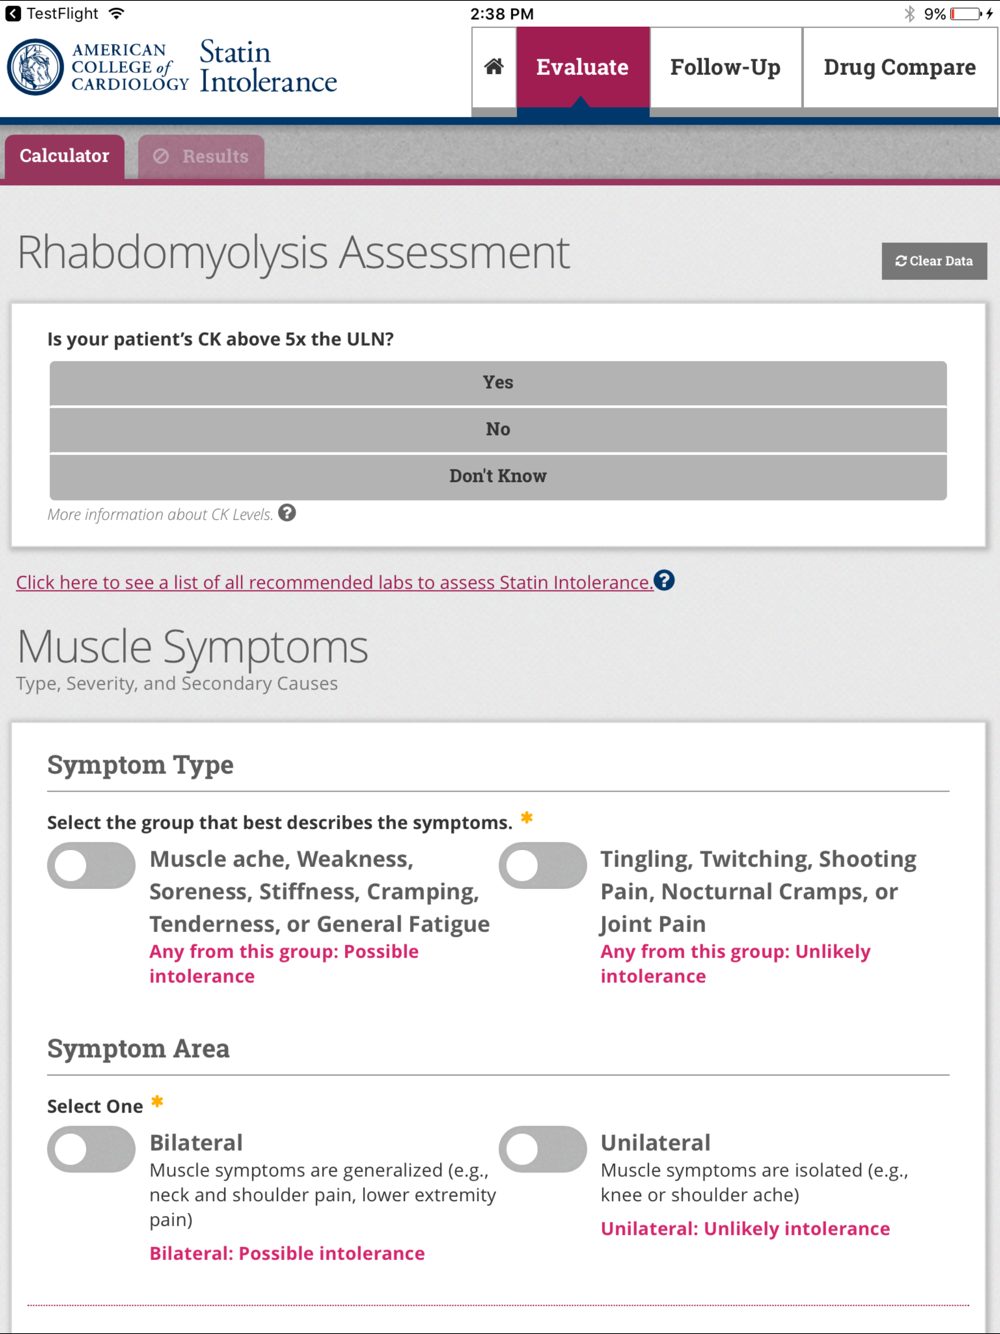Select the Evaluate tab
Image resolution: width=1000 pixels, height=1334 pixels.
tap(583, 67)
